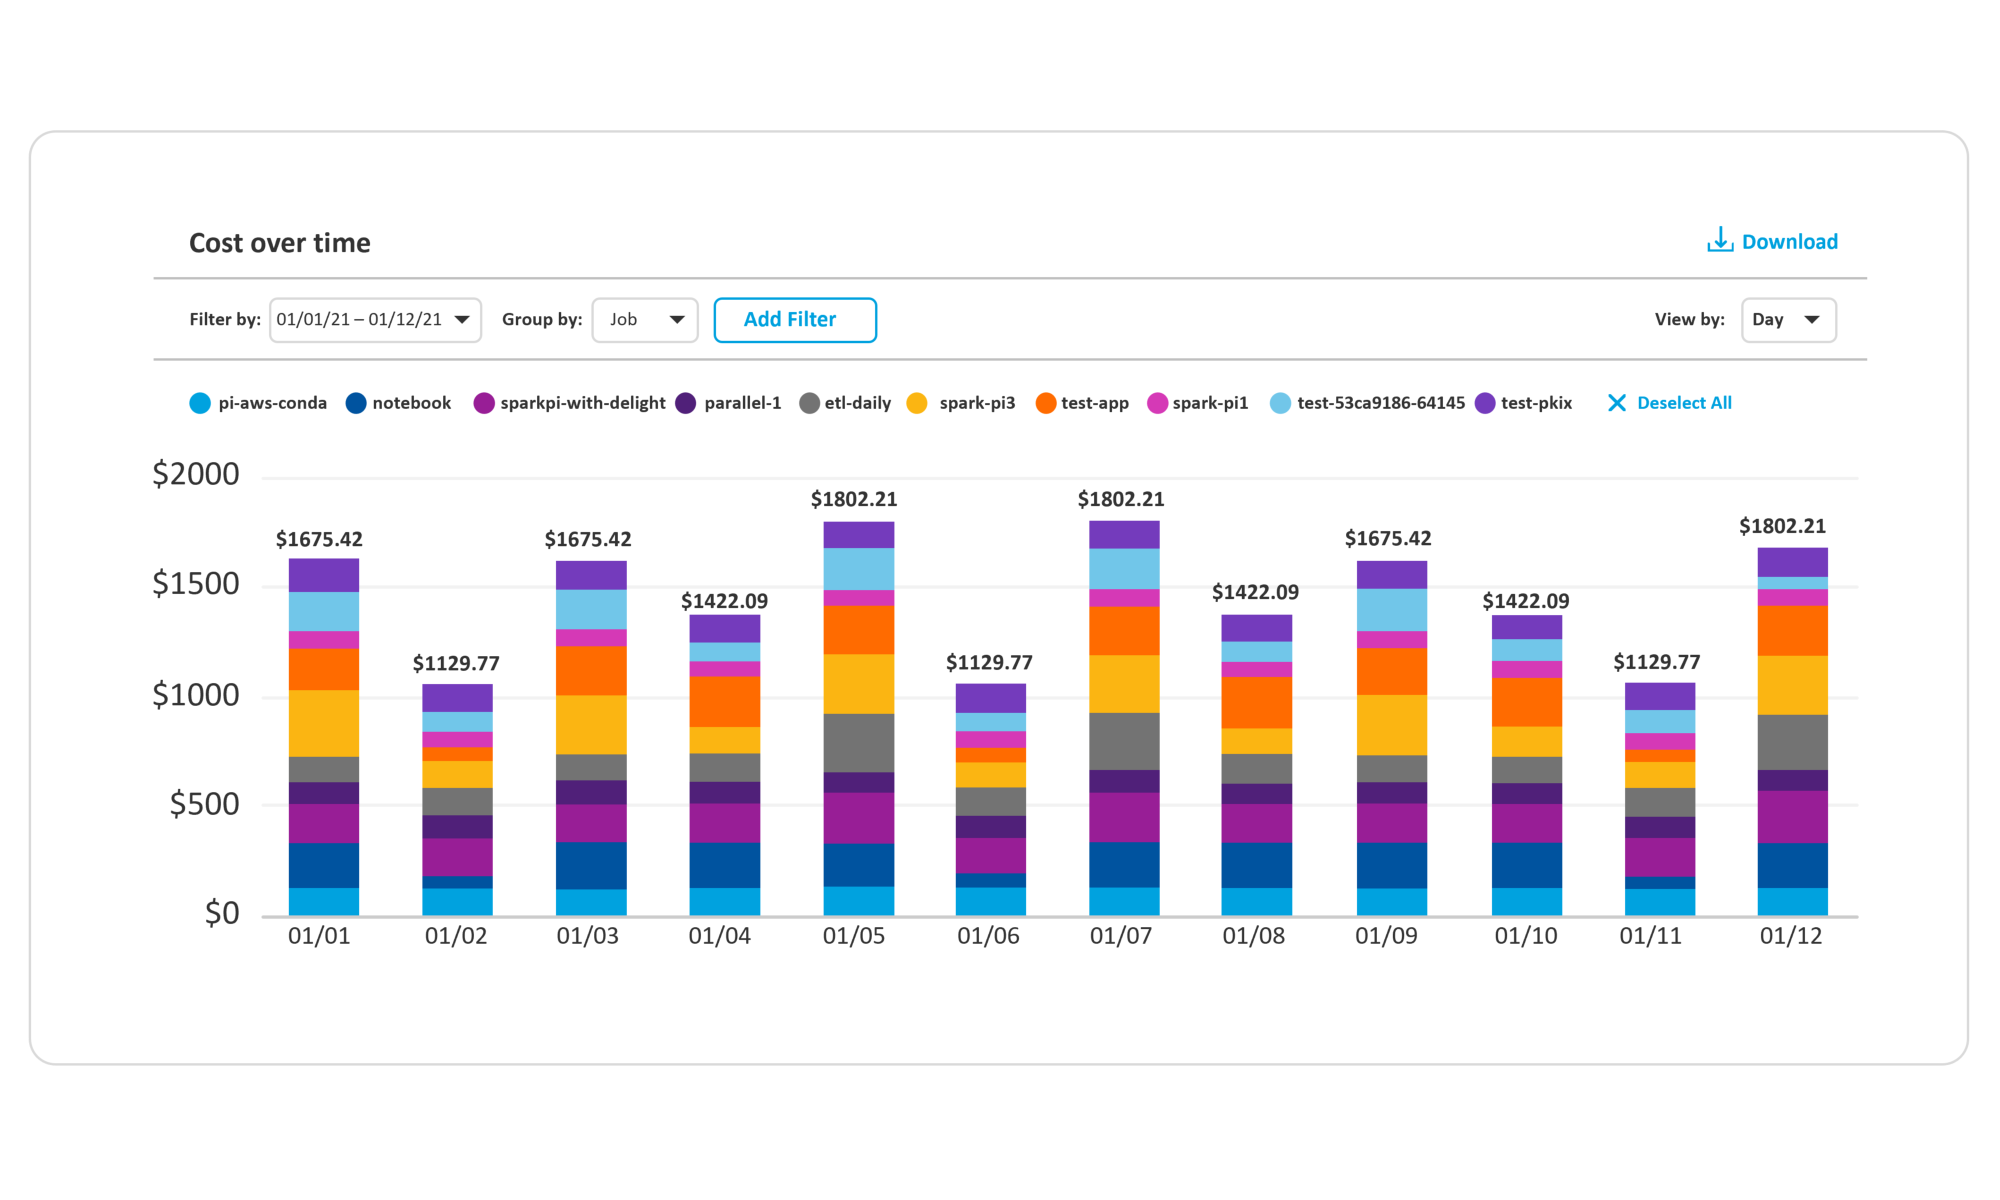Click the X icon beside Deselect All

(x=1616, y=403)
